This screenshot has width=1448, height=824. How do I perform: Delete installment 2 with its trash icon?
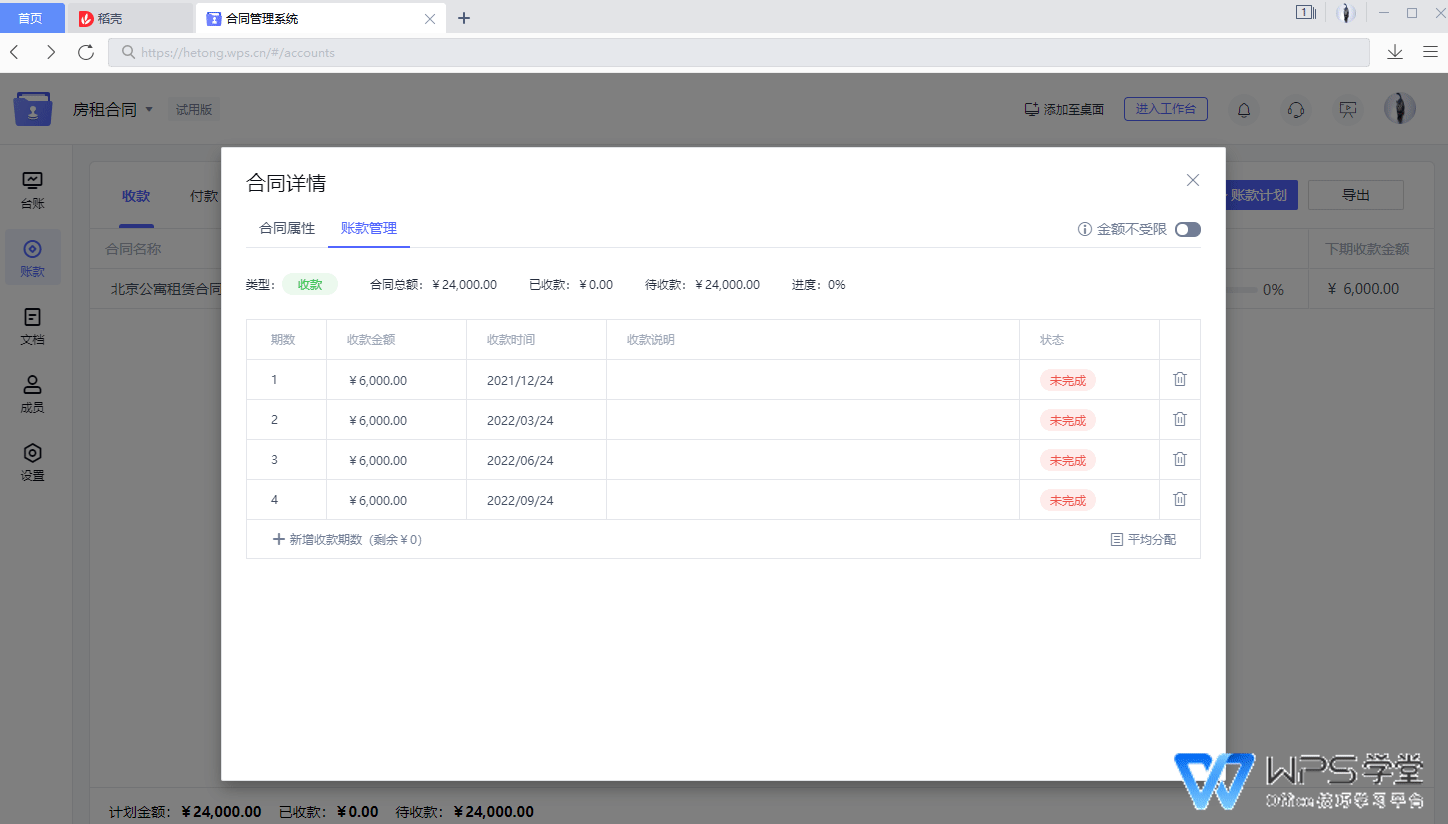[x=1180, y=419]
